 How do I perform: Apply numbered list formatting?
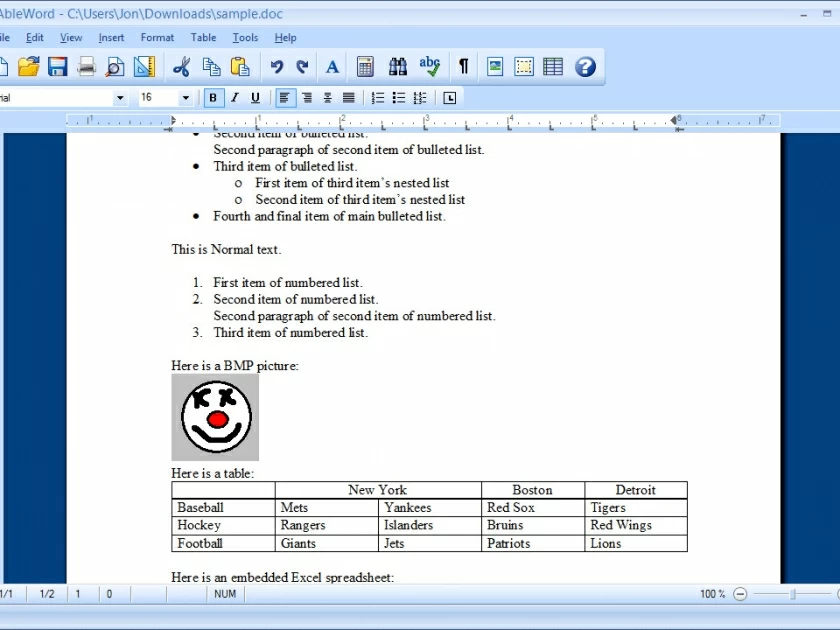[x=377, y=97]
